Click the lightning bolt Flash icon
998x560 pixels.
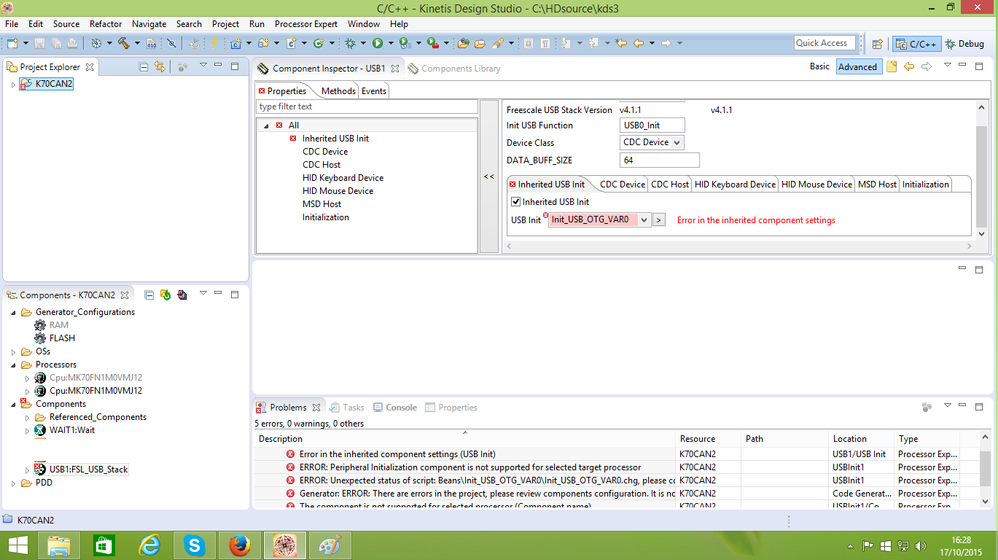214,43
